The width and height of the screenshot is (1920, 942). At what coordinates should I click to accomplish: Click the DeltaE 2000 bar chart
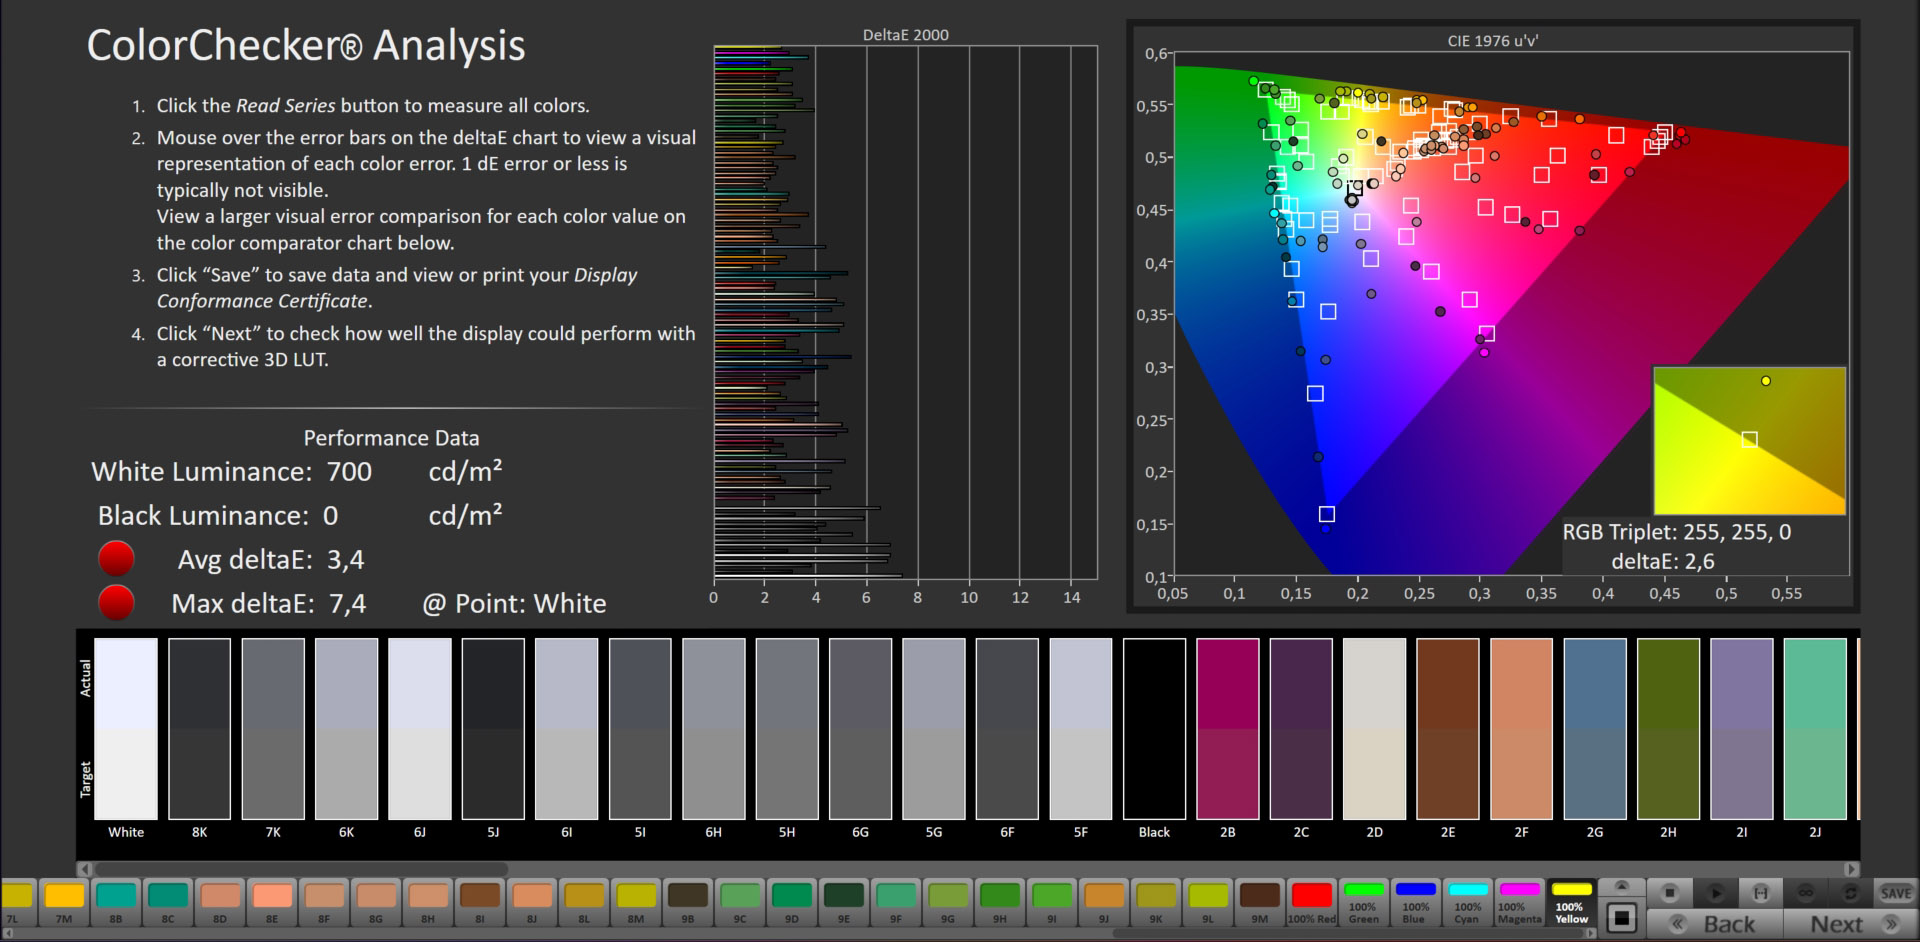click(x=905, y=312)
